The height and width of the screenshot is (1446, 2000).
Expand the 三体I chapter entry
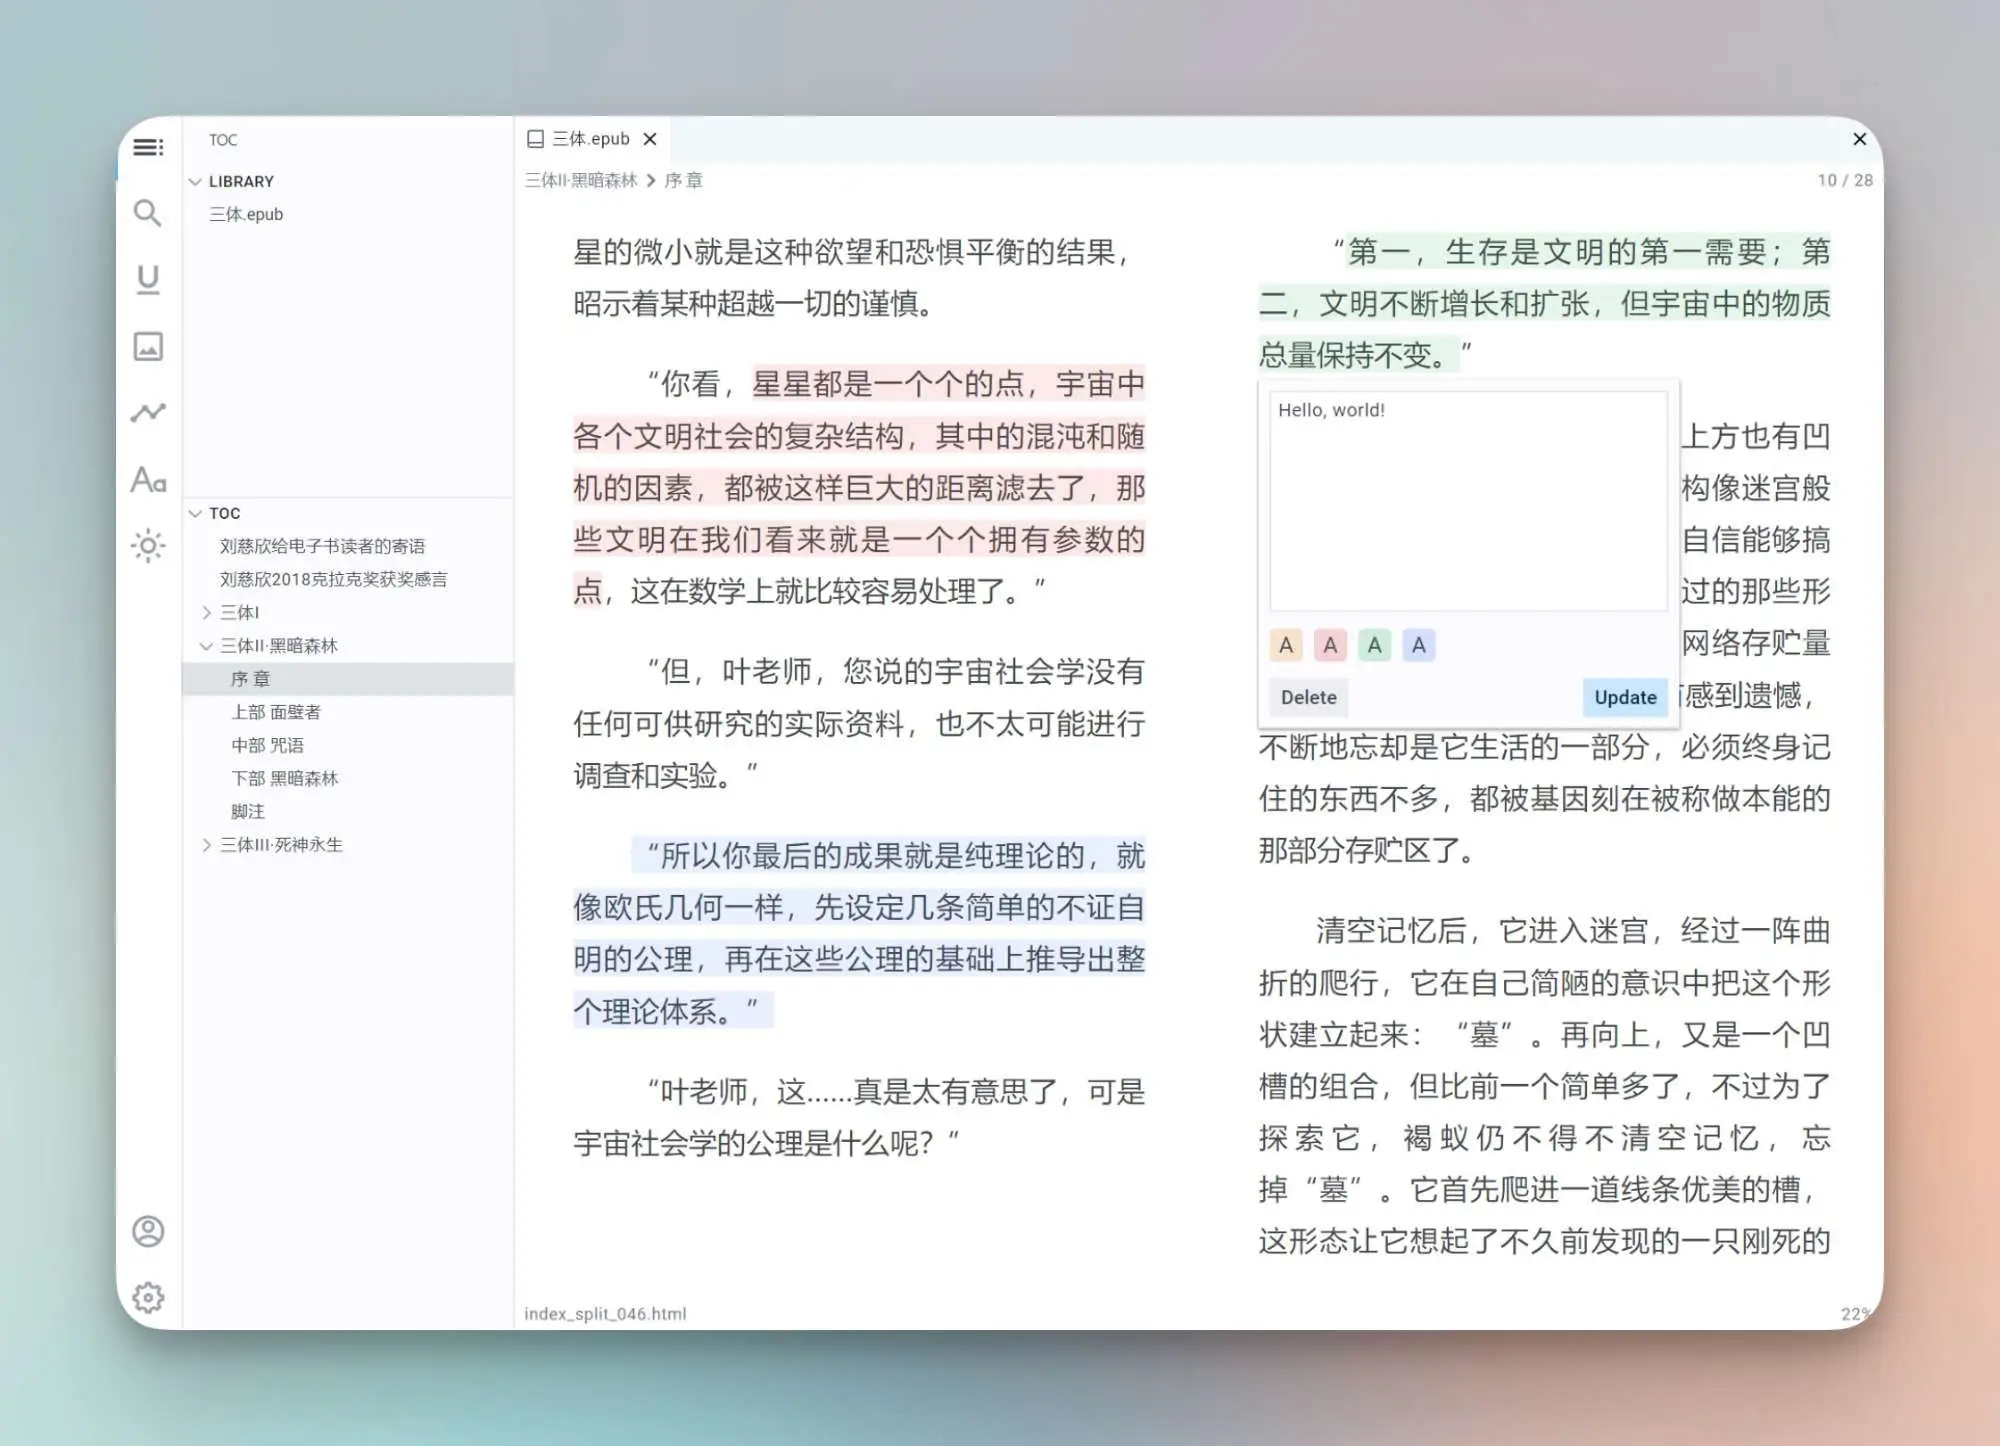point(208,612)
